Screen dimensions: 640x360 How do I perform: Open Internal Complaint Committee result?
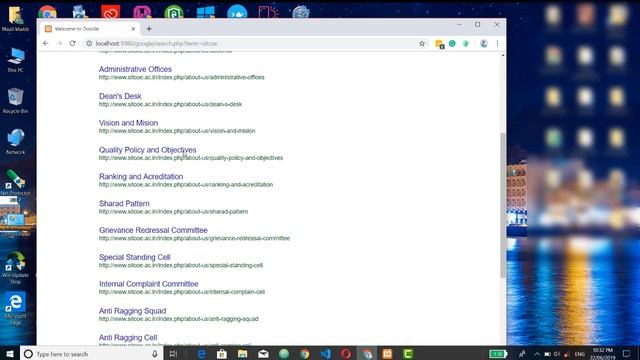(x=149, y=284)
